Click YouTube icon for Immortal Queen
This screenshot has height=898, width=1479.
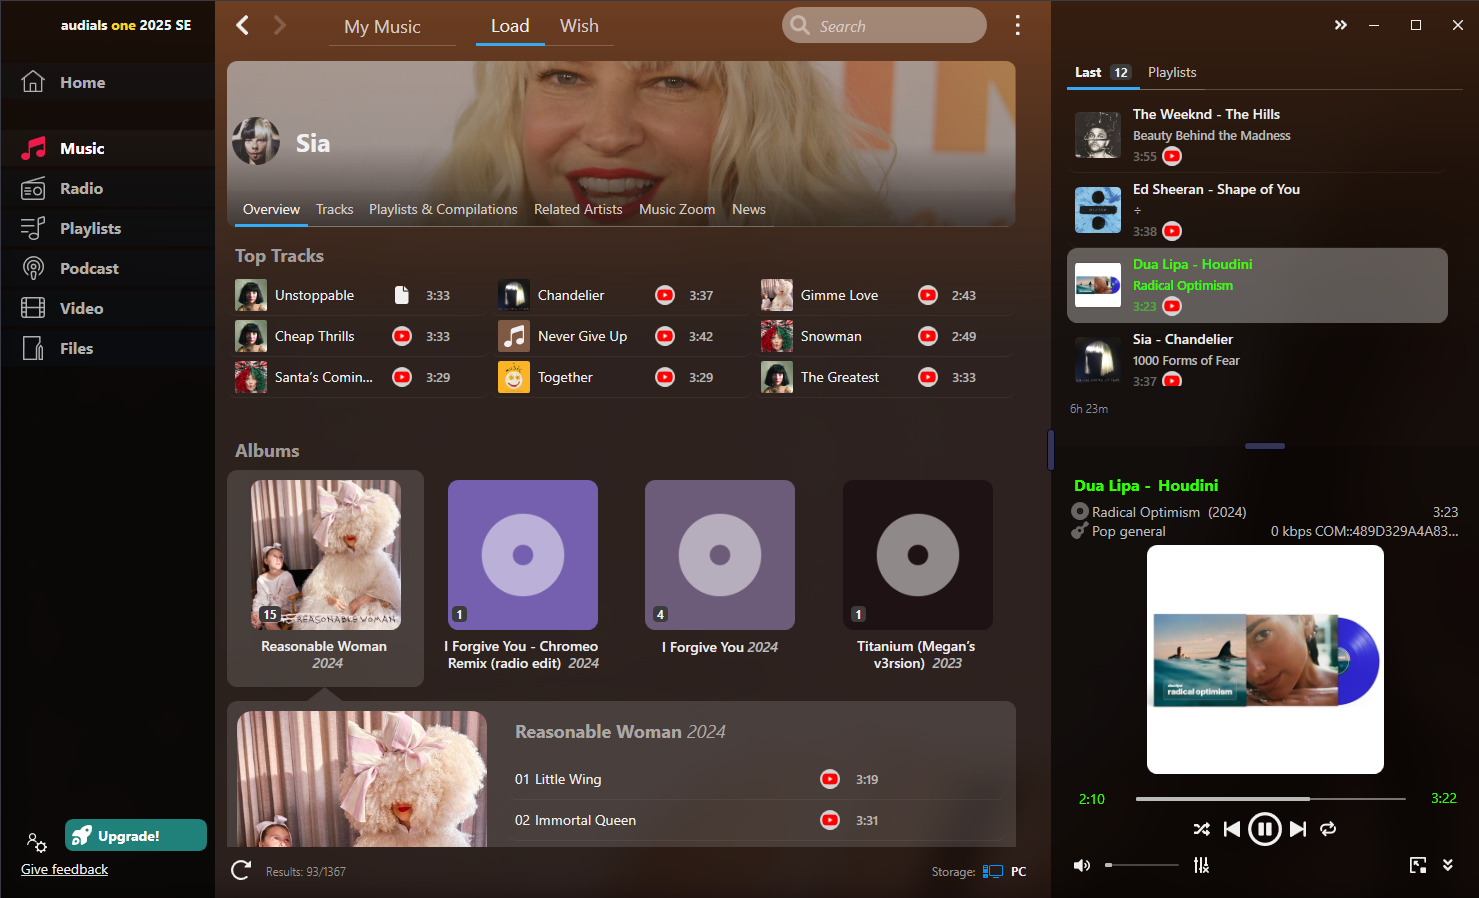830,820
